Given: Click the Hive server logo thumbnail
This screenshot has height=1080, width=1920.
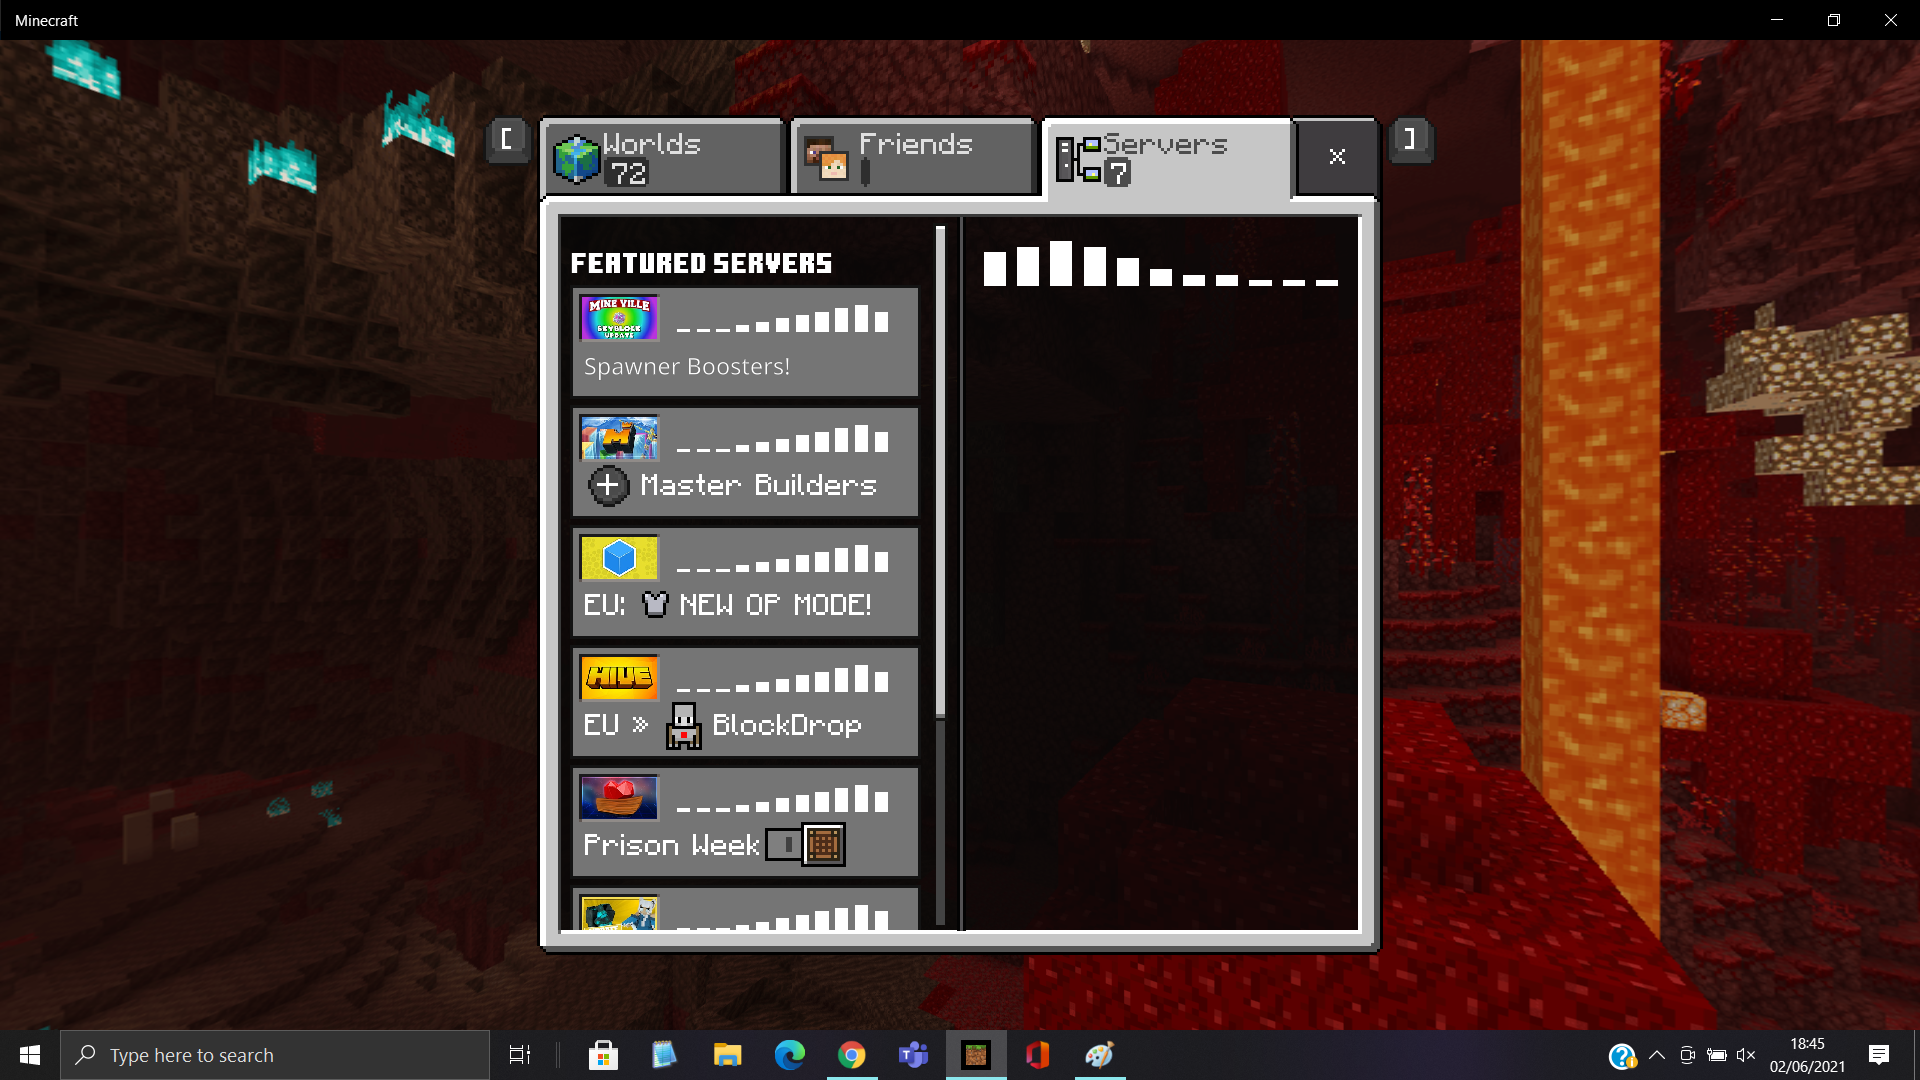Looking at the screenshot, I should 619,678.
